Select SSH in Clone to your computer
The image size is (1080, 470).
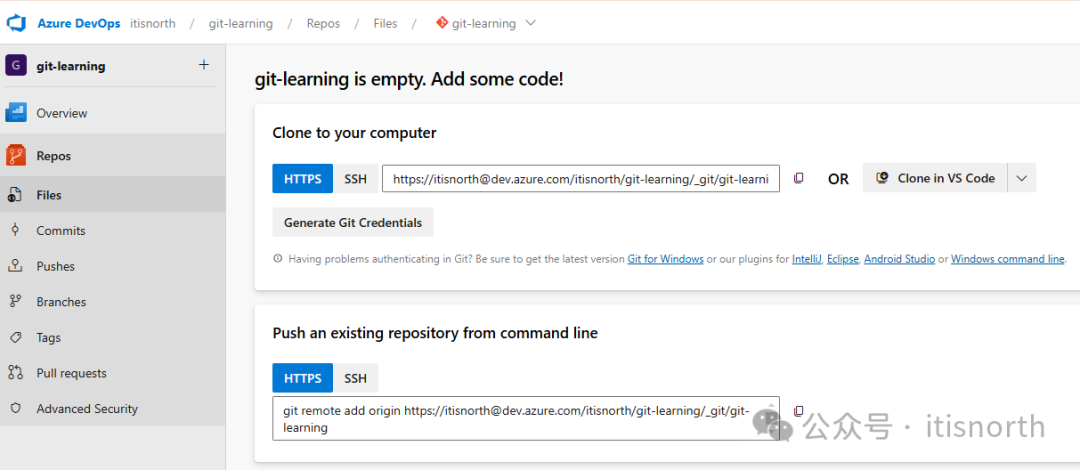(x=356, y=179)
